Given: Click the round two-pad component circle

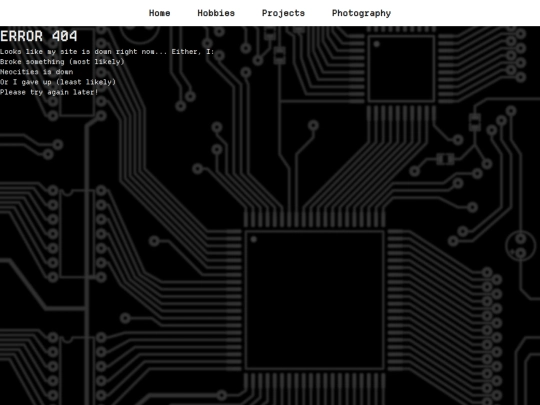Looking at the screenshot, I should tap(521, 246).
